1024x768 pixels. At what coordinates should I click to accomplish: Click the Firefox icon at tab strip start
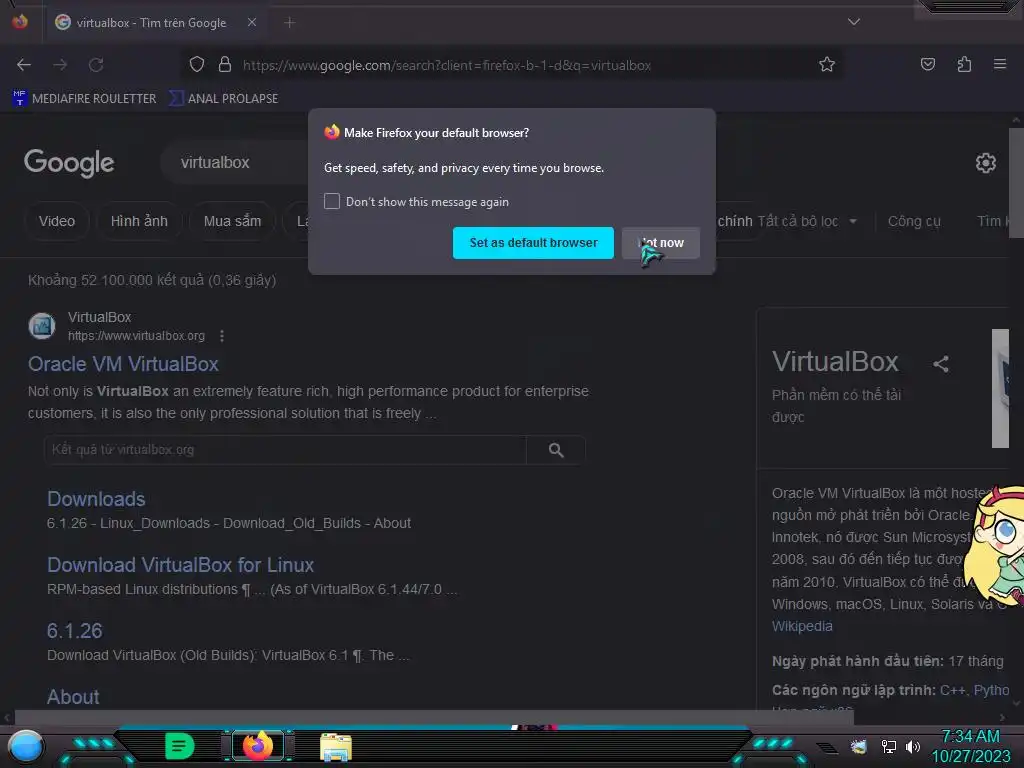20,22
